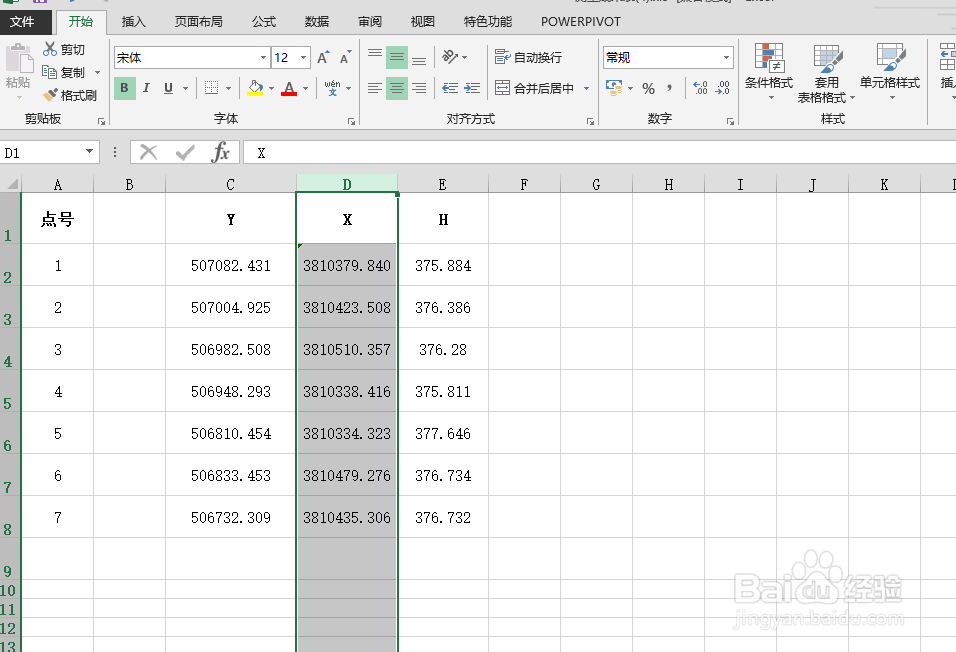Toggle off Bold formatting
Image resolution: width=956 pixels, height=652 pixels.
click(124, 88)
